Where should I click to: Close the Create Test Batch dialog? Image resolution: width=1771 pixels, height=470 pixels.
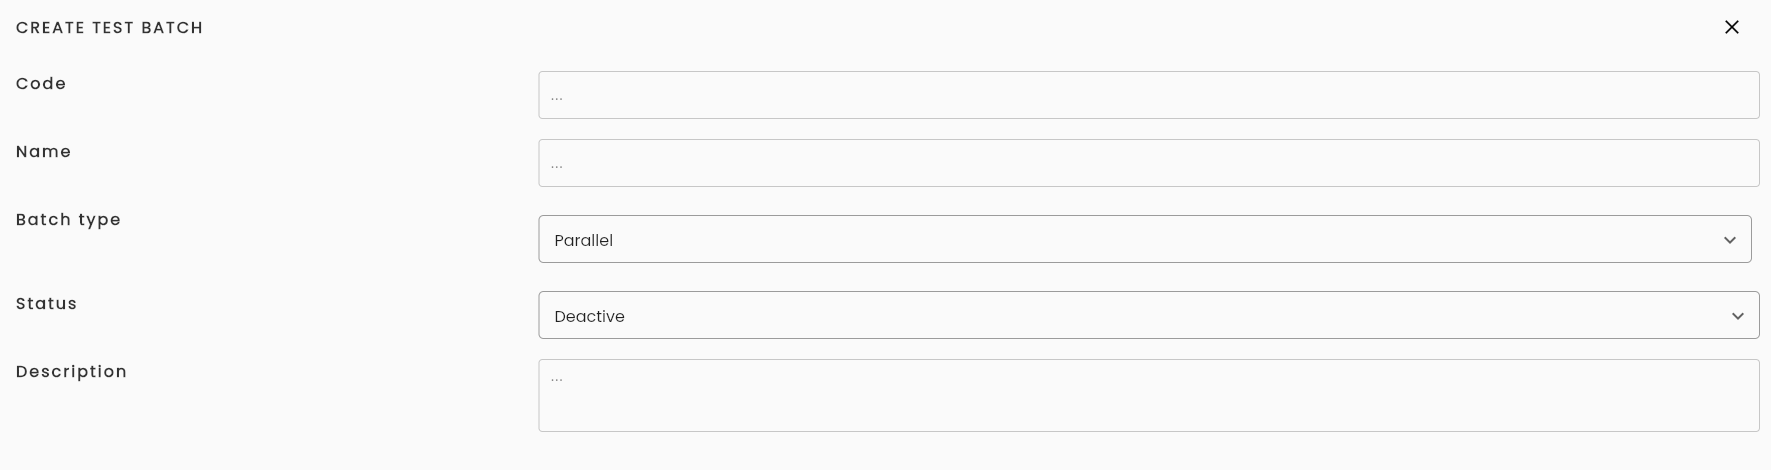pos(1731,27)
